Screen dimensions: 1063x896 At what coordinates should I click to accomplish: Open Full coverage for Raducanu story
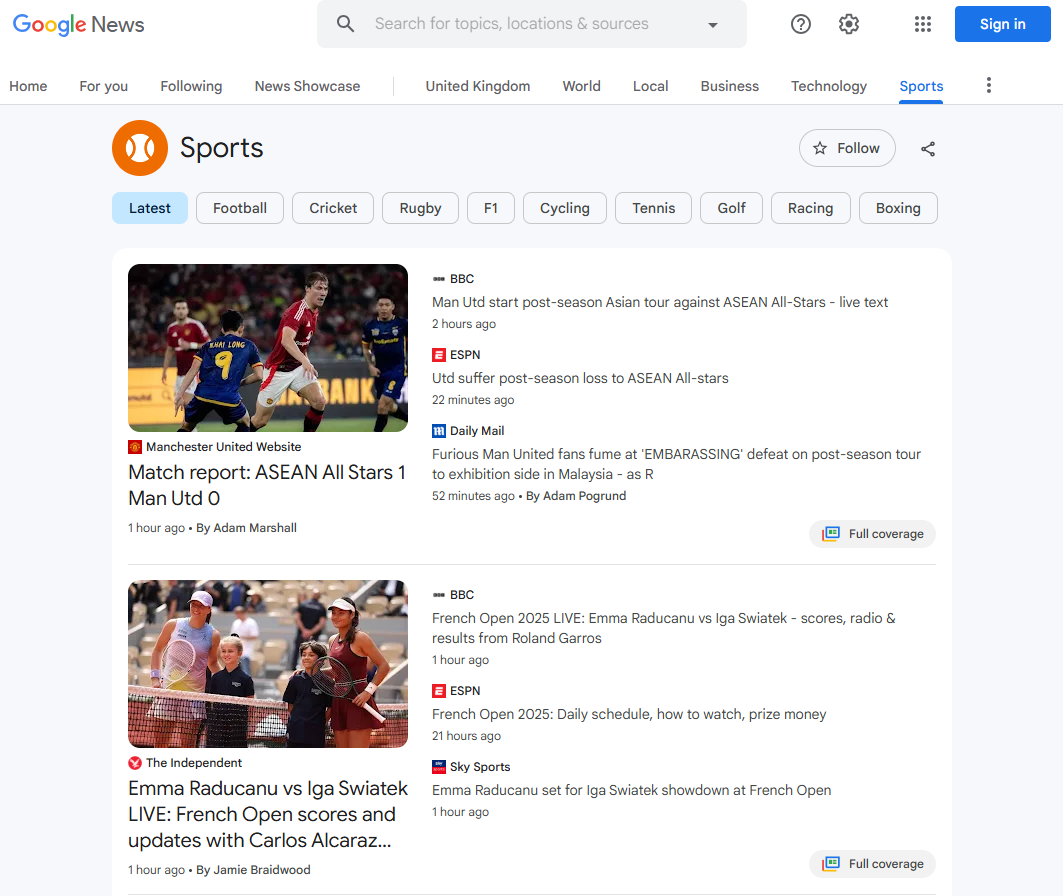[x=872, y=864]
